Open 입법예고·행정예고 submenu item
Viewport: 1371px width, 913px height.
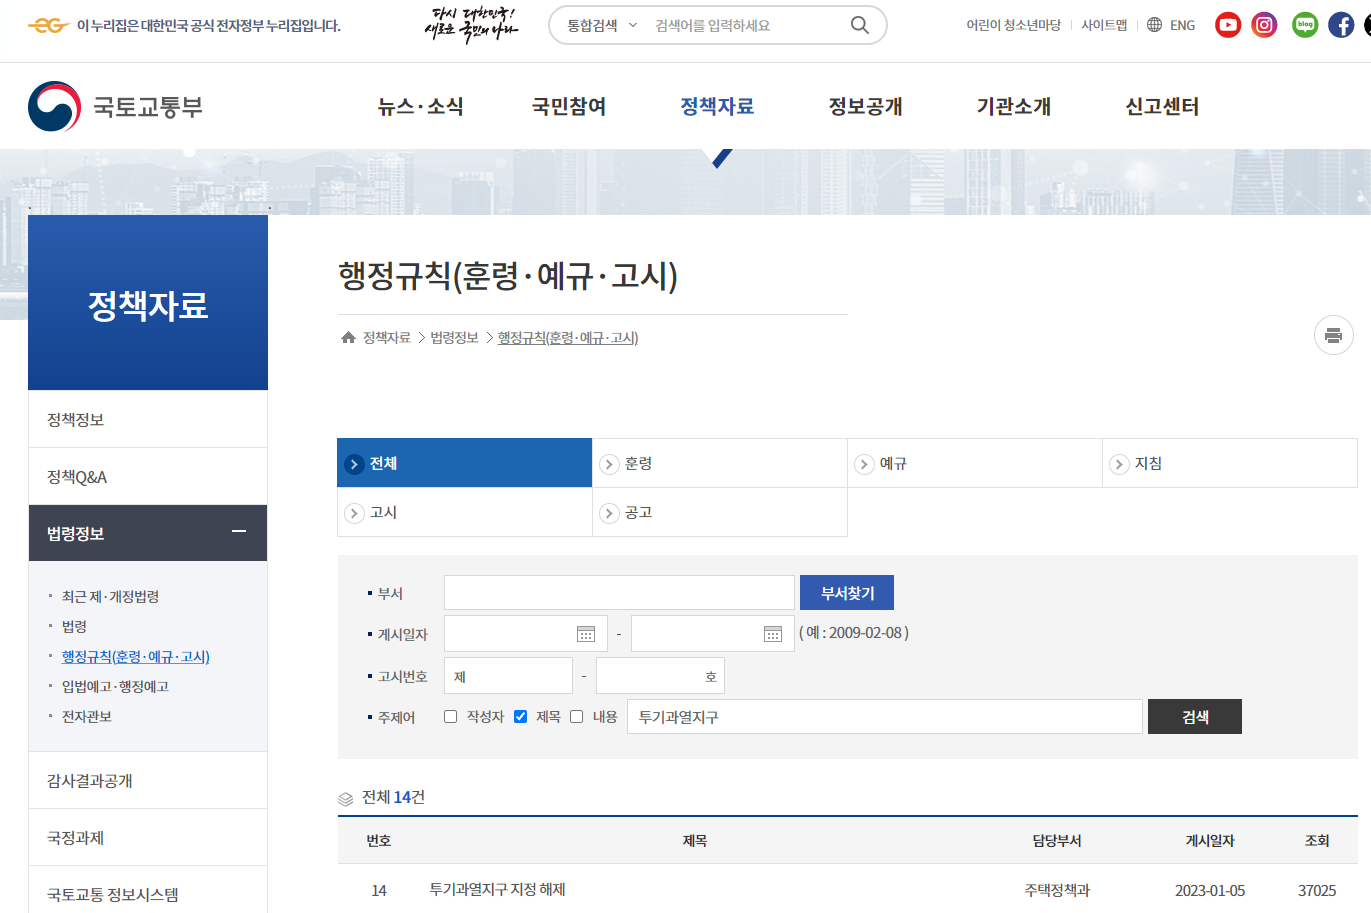click(x=115, y=686)
